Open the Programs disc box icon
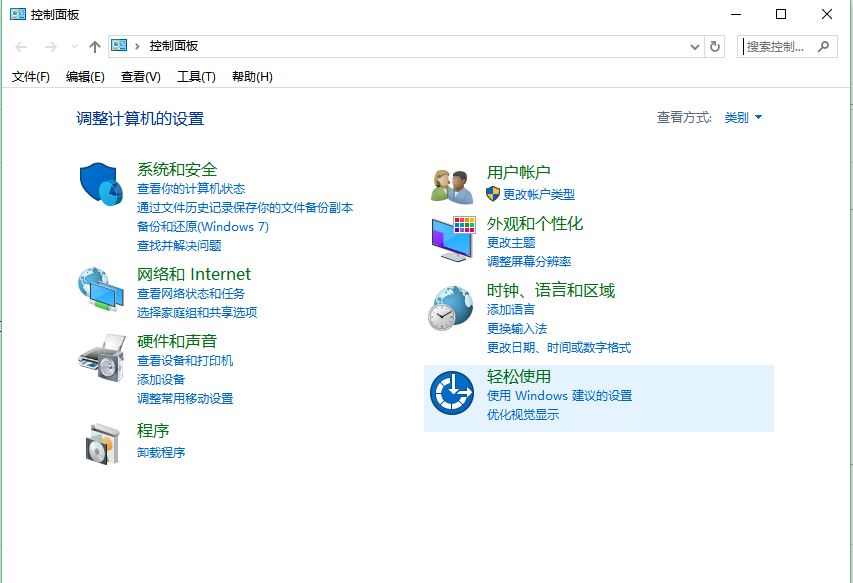The width and height of the screenshot is (853, 583). pyautogui.click(x=102, y=444)
